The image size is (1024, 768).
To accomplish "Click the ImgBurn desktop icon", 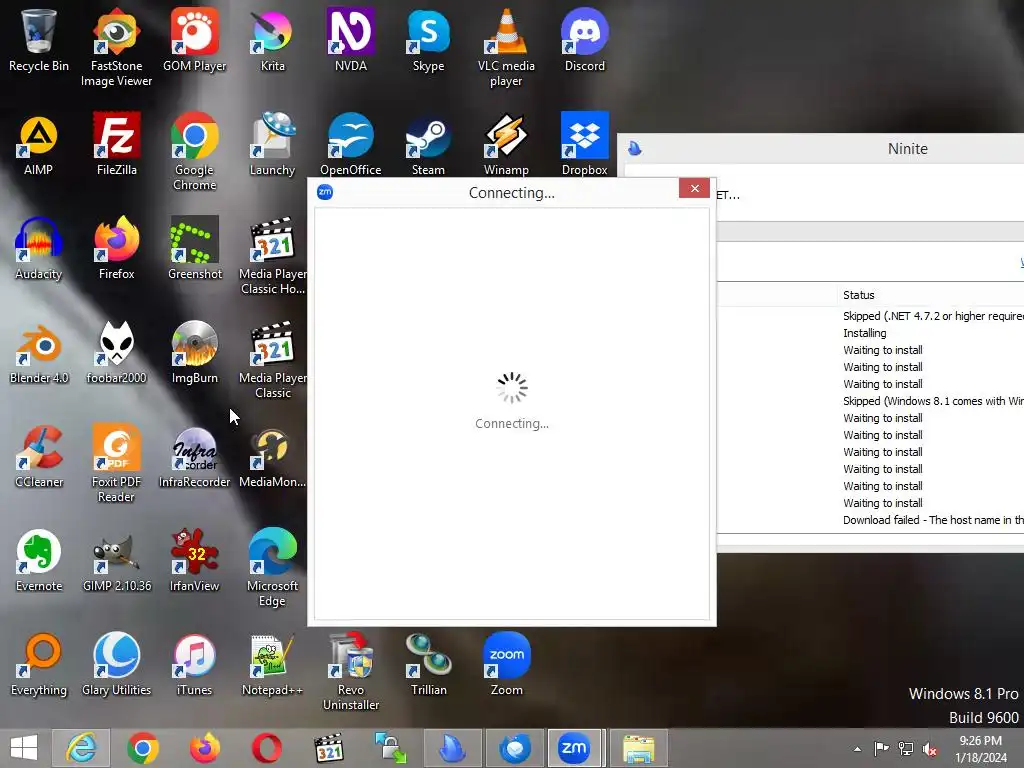I will point(195,352).
